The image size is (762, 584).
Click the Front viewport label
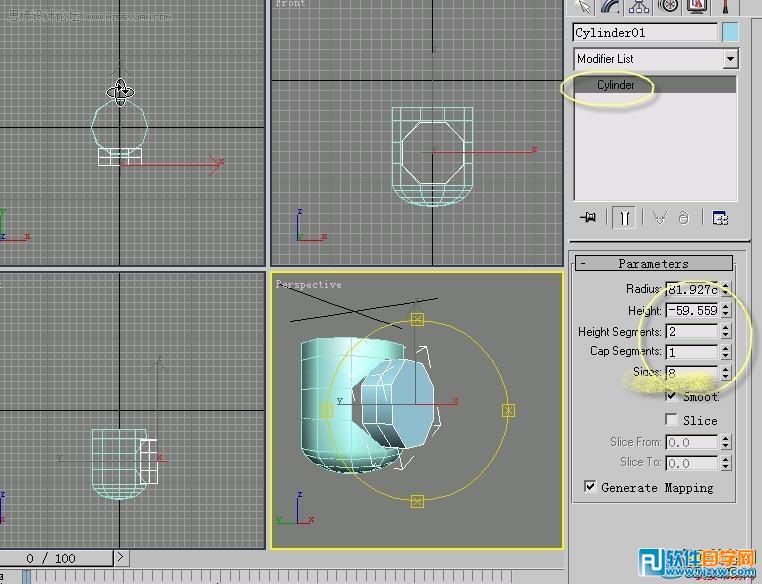290,3
